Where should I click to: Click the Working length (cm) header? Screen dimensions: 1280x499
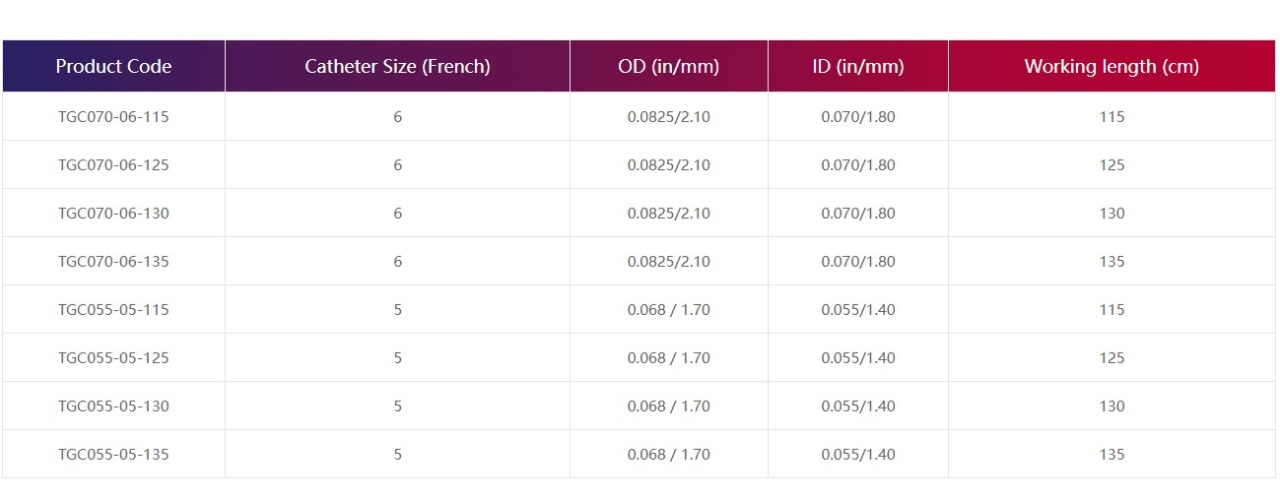tap(1111, 67)
